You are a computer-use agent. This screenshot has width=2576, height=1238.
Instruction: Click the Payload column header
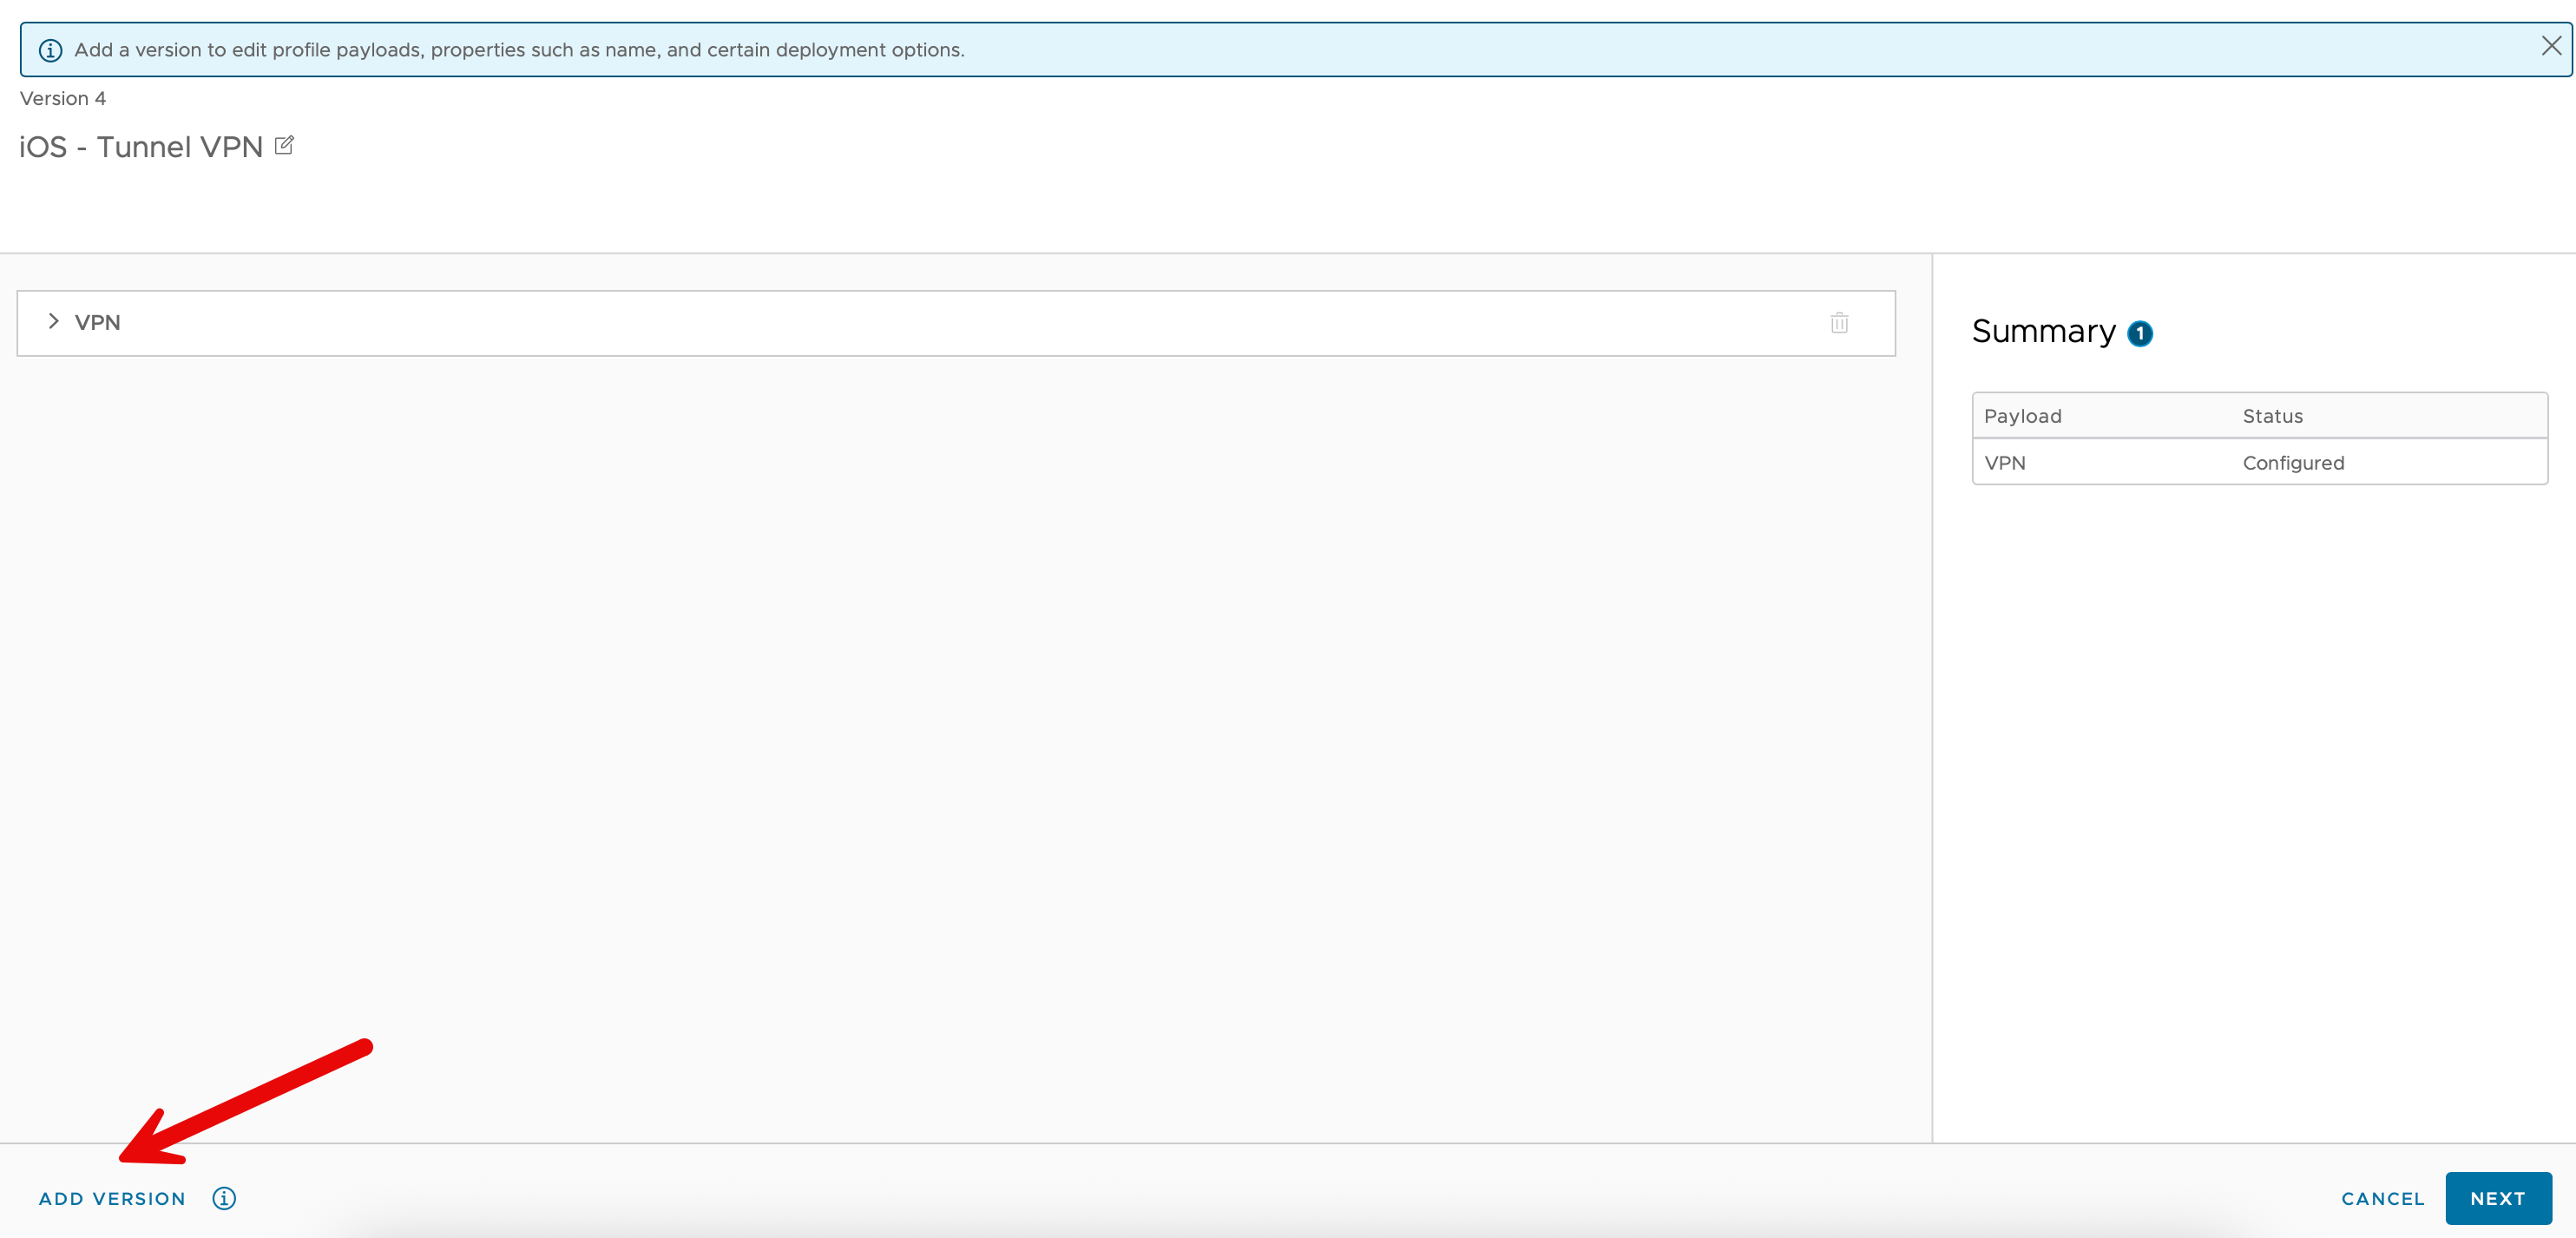coord(2023,416)
